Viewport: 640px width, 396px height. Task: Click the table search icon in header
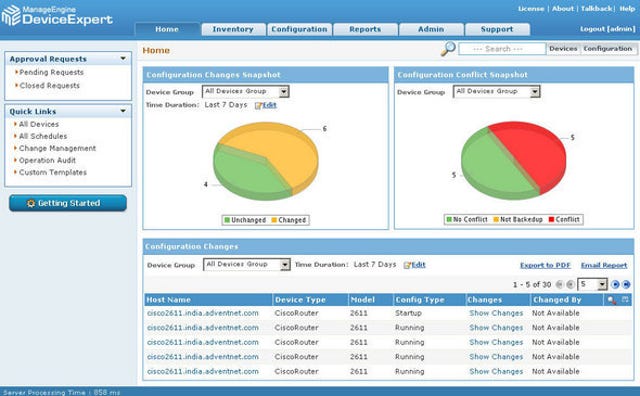(x=611, y=300)
